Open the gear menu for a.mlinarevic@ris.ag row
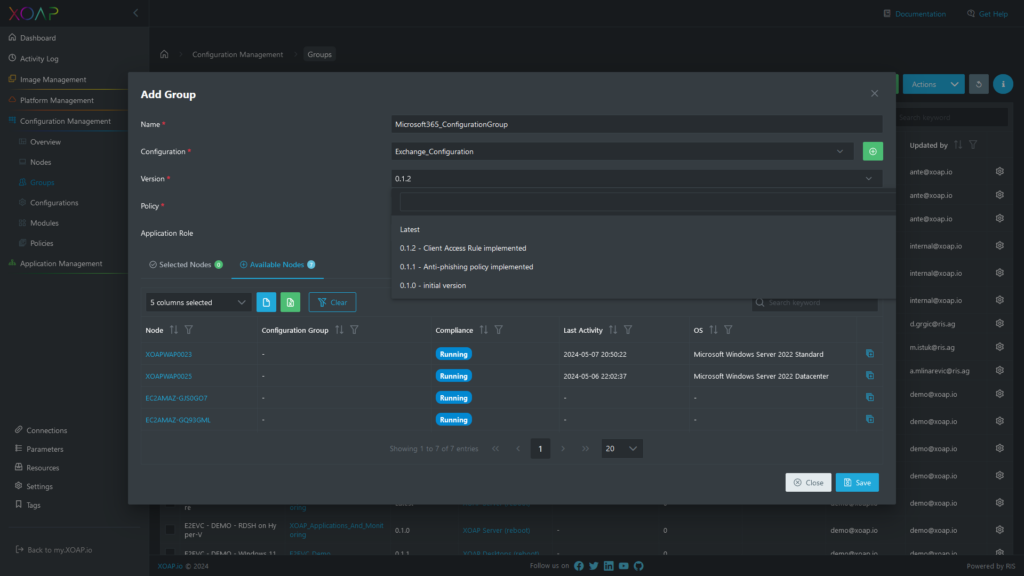The image size is (1024, 576). (1000, 370)
